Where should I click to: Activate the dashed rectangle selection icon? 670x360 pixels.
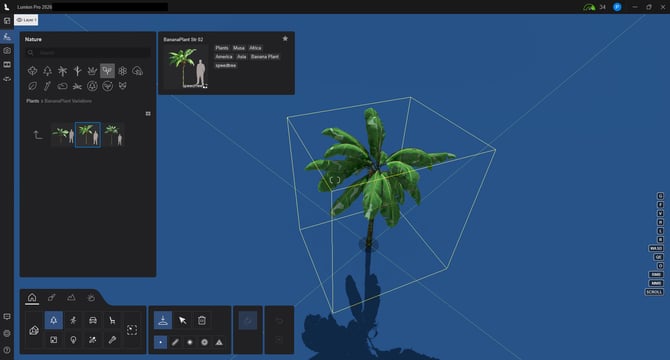tap(132, 330)
